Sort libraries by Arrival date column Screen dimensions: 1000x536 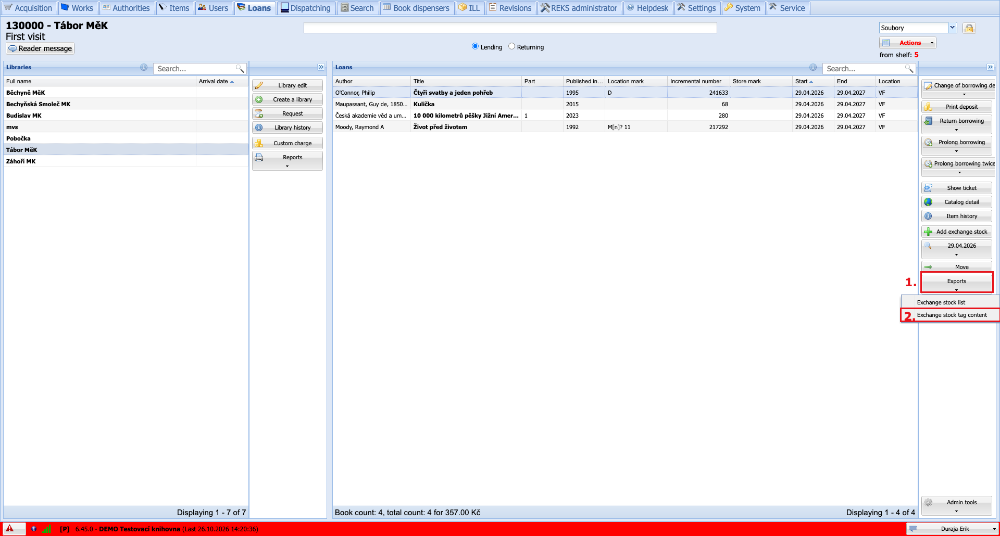[221, 81]
